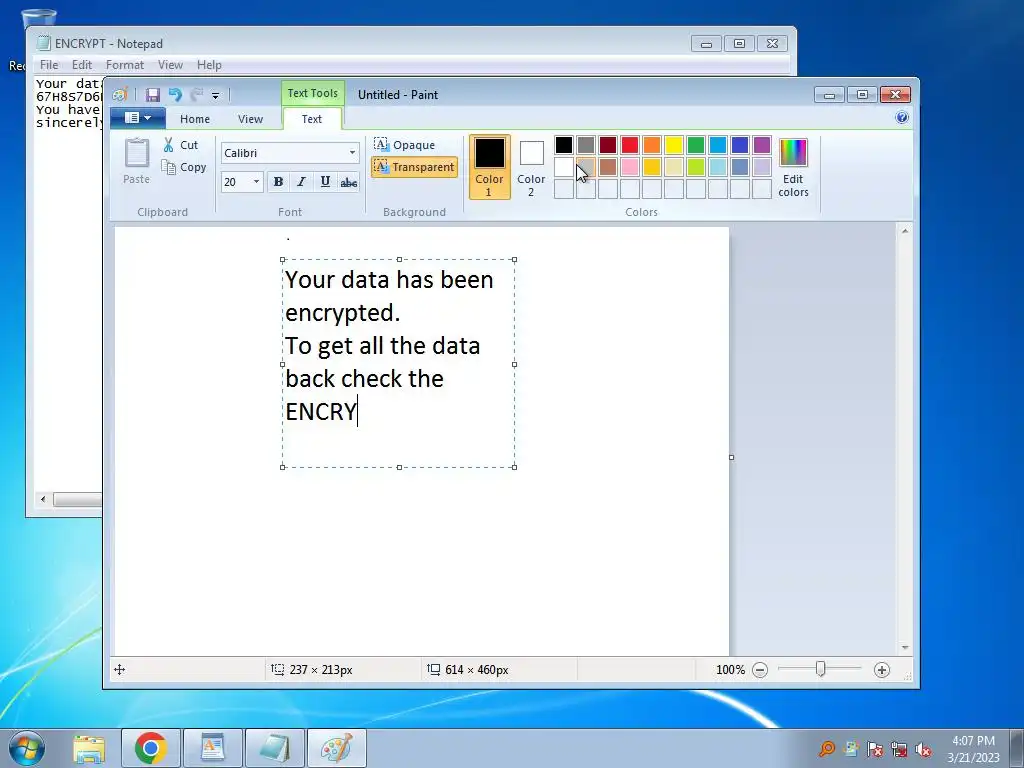Screen dimensions: 1024x768
Task: Select the Color 2 background button
Action: (531, 167)
